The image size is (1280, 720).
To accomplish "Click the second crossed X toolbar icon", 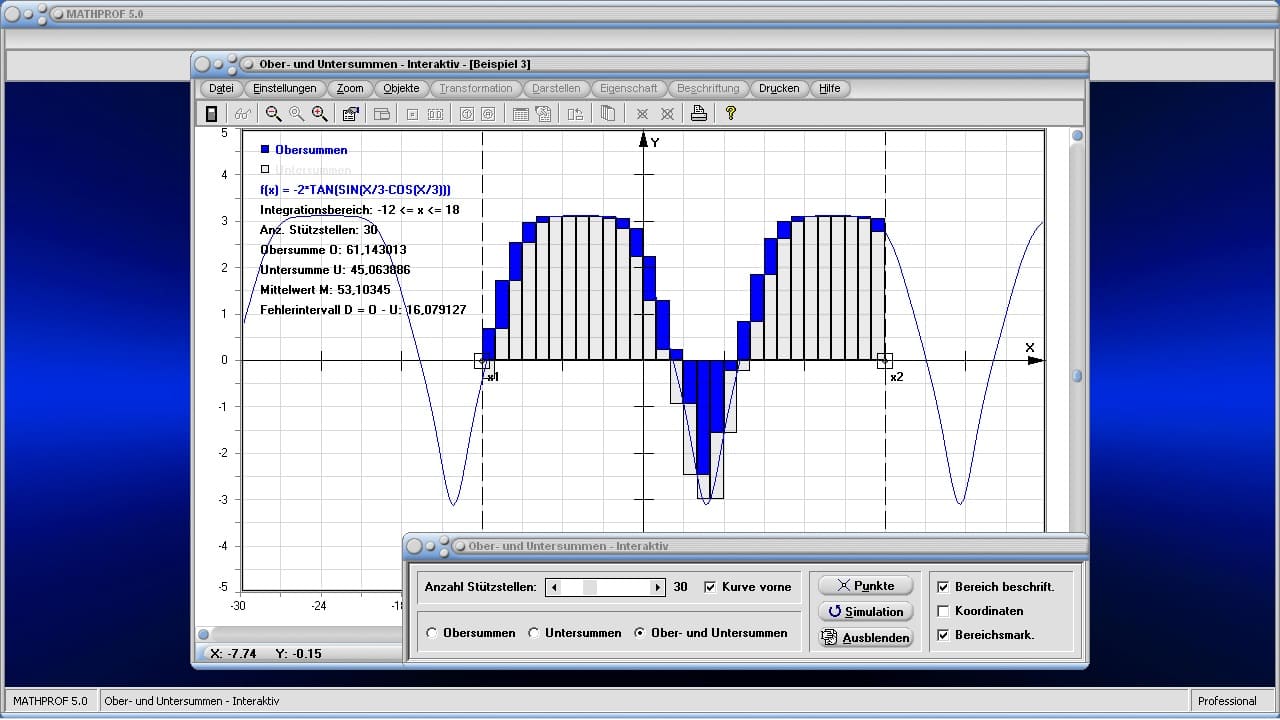I will (x=667, y=114).
